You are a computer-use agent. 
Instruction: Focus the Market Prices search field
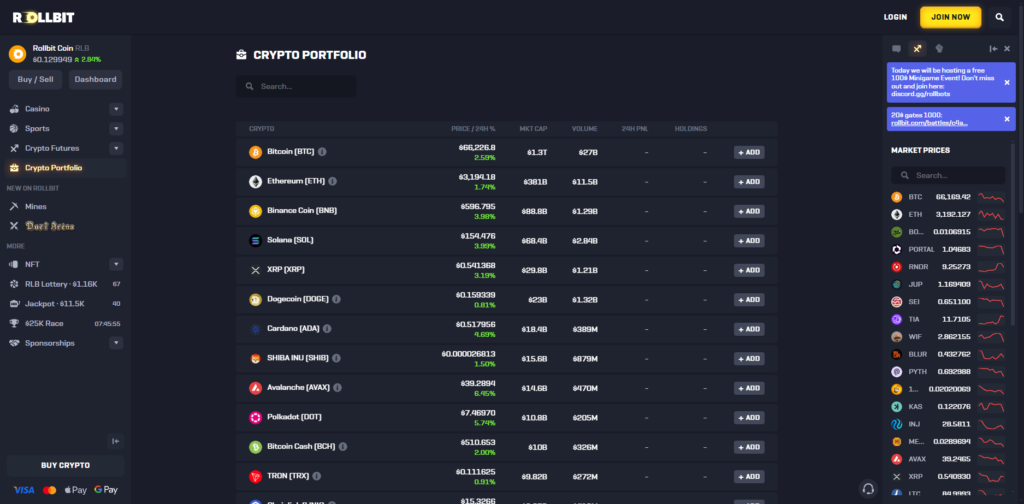pyautogui.click(x=948, y=176)
